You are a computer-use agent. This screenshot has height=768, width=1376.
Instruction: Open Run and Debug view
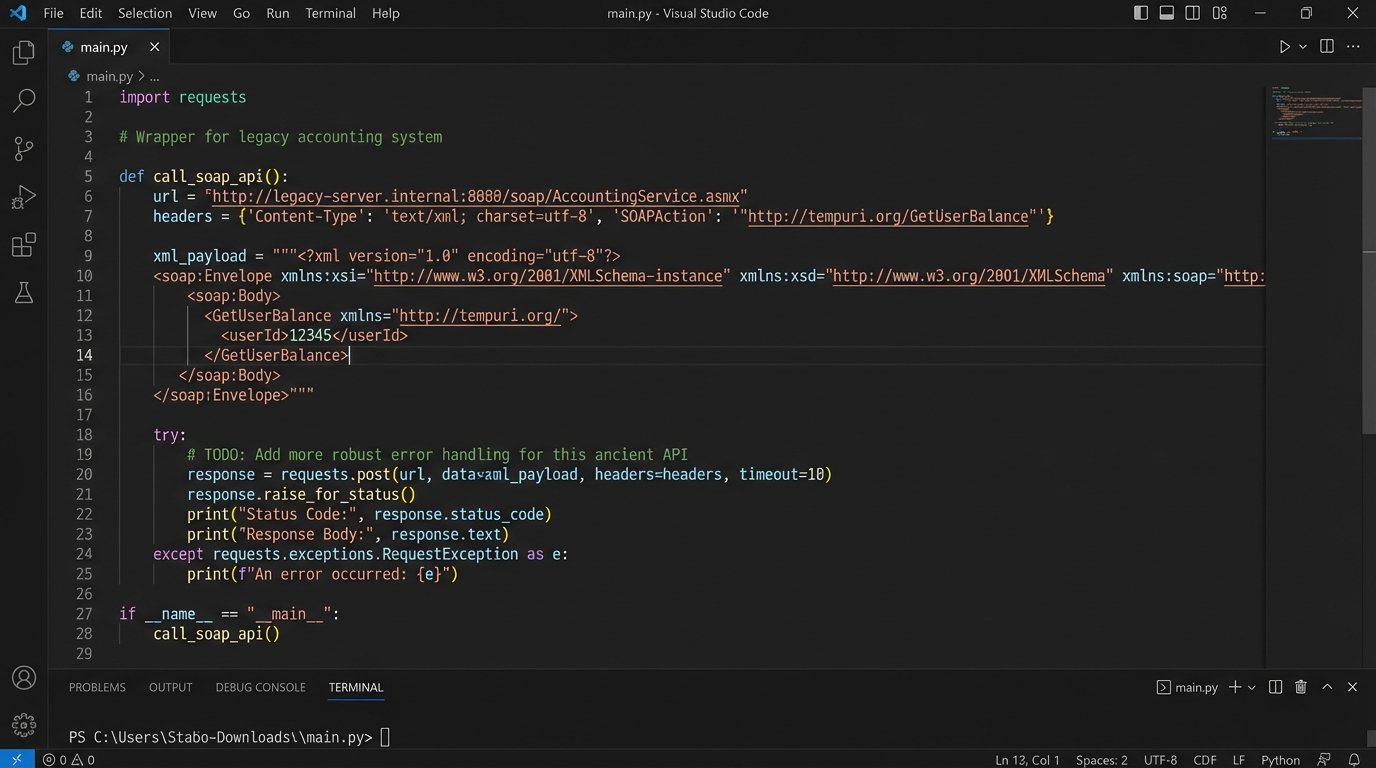(x=23, y=197)
